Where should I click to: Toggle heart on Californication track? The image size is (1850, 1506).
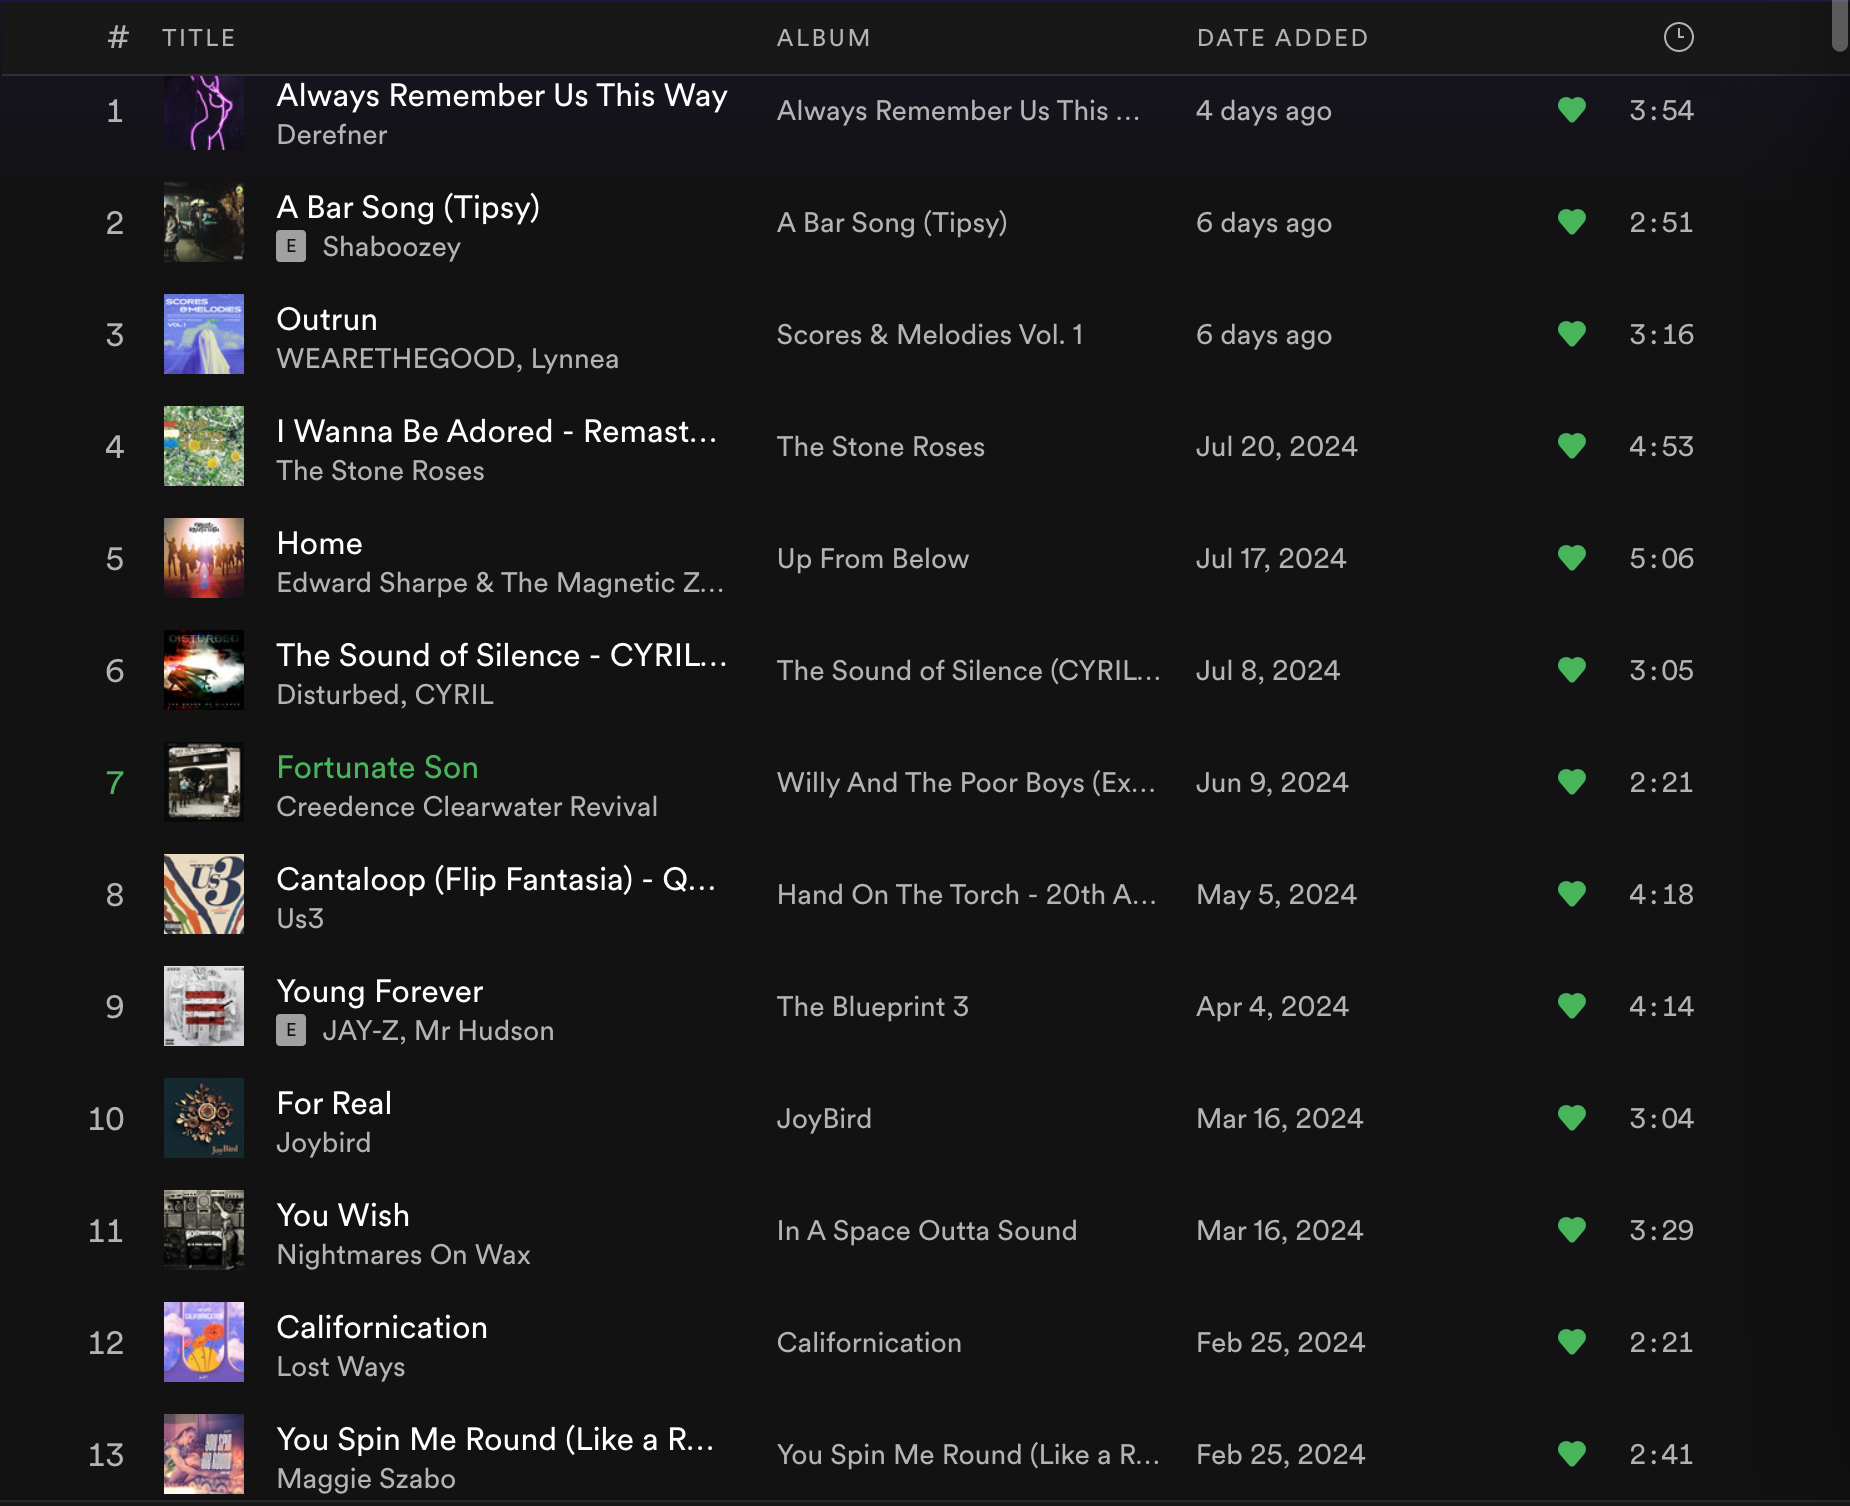1572,1342
